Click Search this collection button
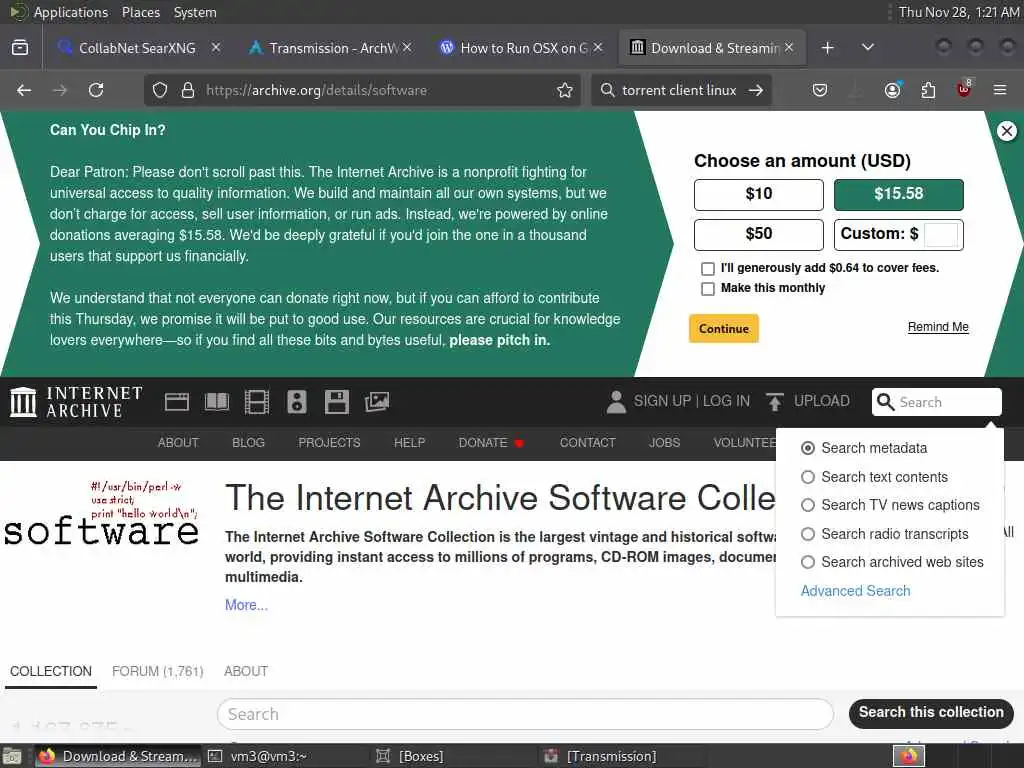This screenshot has width=1024, height=768. tap(931, 712)
